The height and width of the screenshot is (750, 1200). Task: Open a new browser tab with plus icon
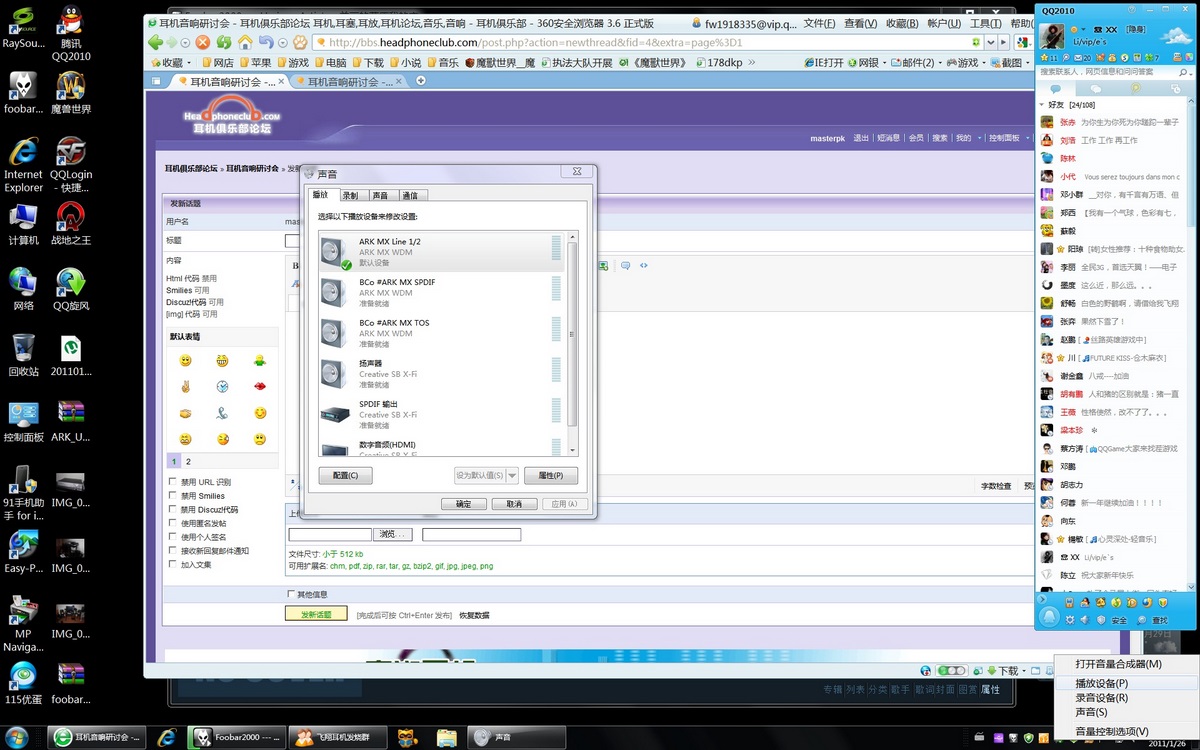point(421,80)
